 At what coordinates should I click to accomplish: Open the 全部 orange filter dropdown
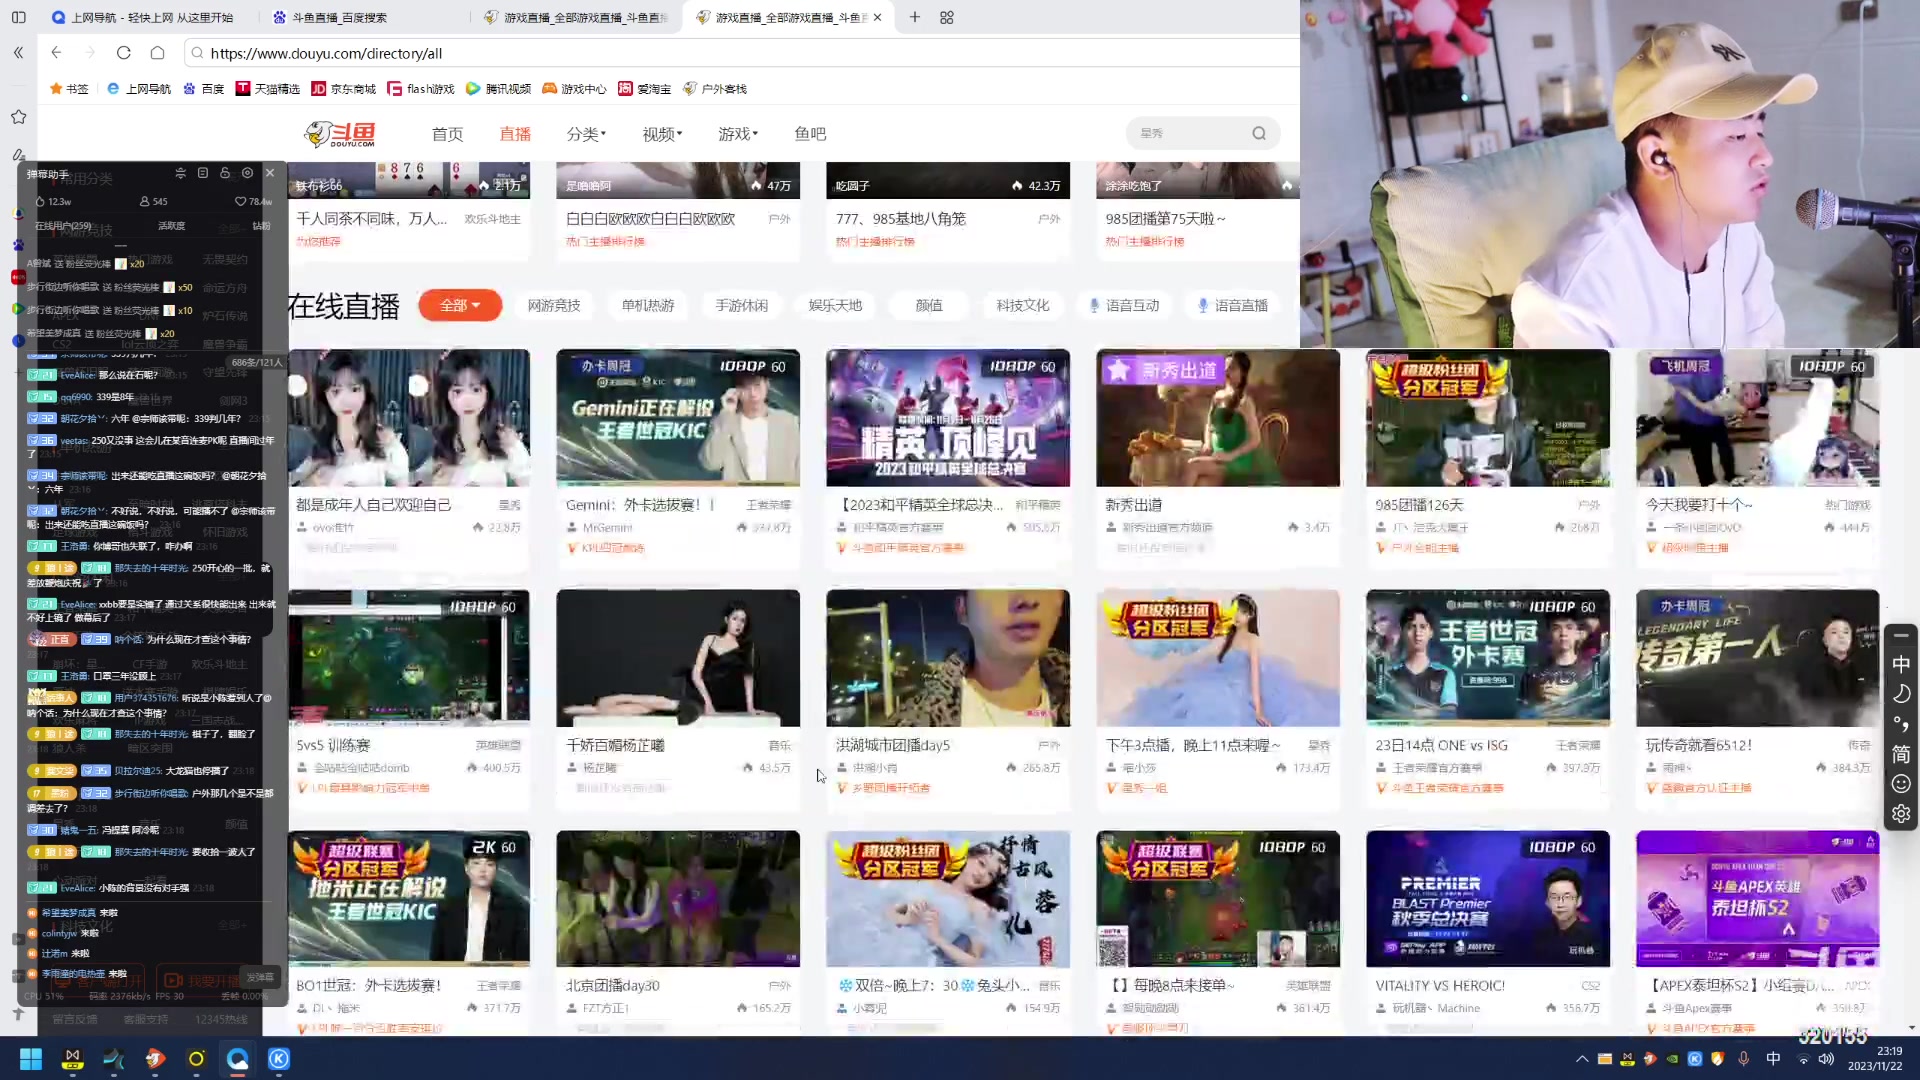pyautogui.click(x=460, y=305)
